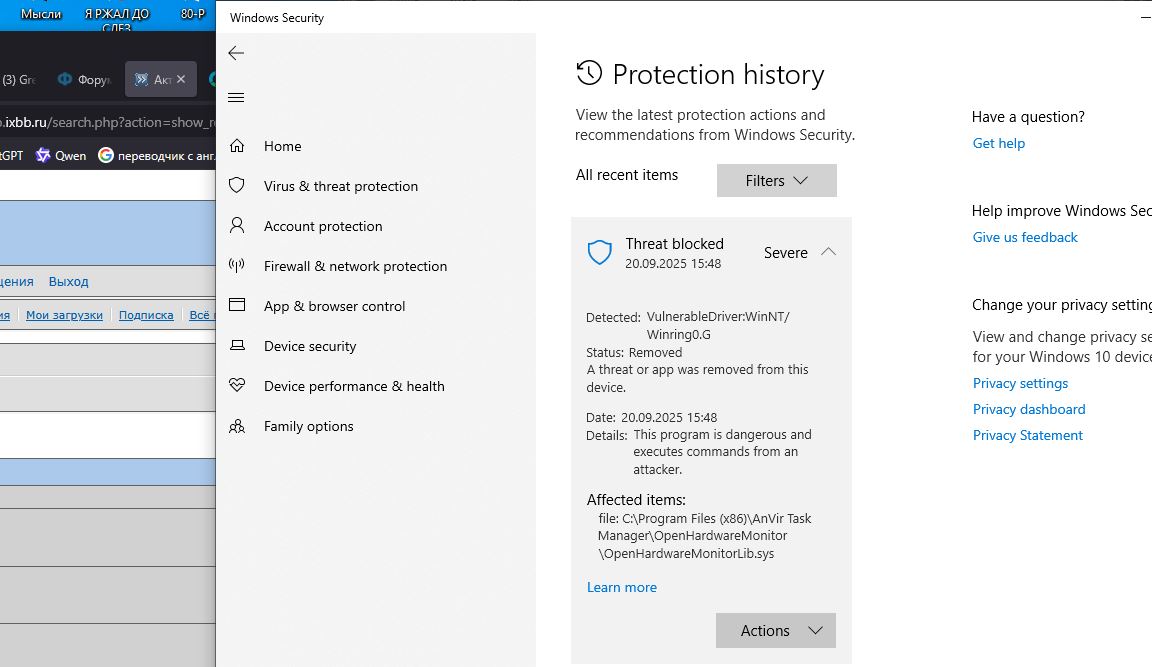The image size is (1152, 667).
Task: Click the Family options people icon
Action: point(237,426)
